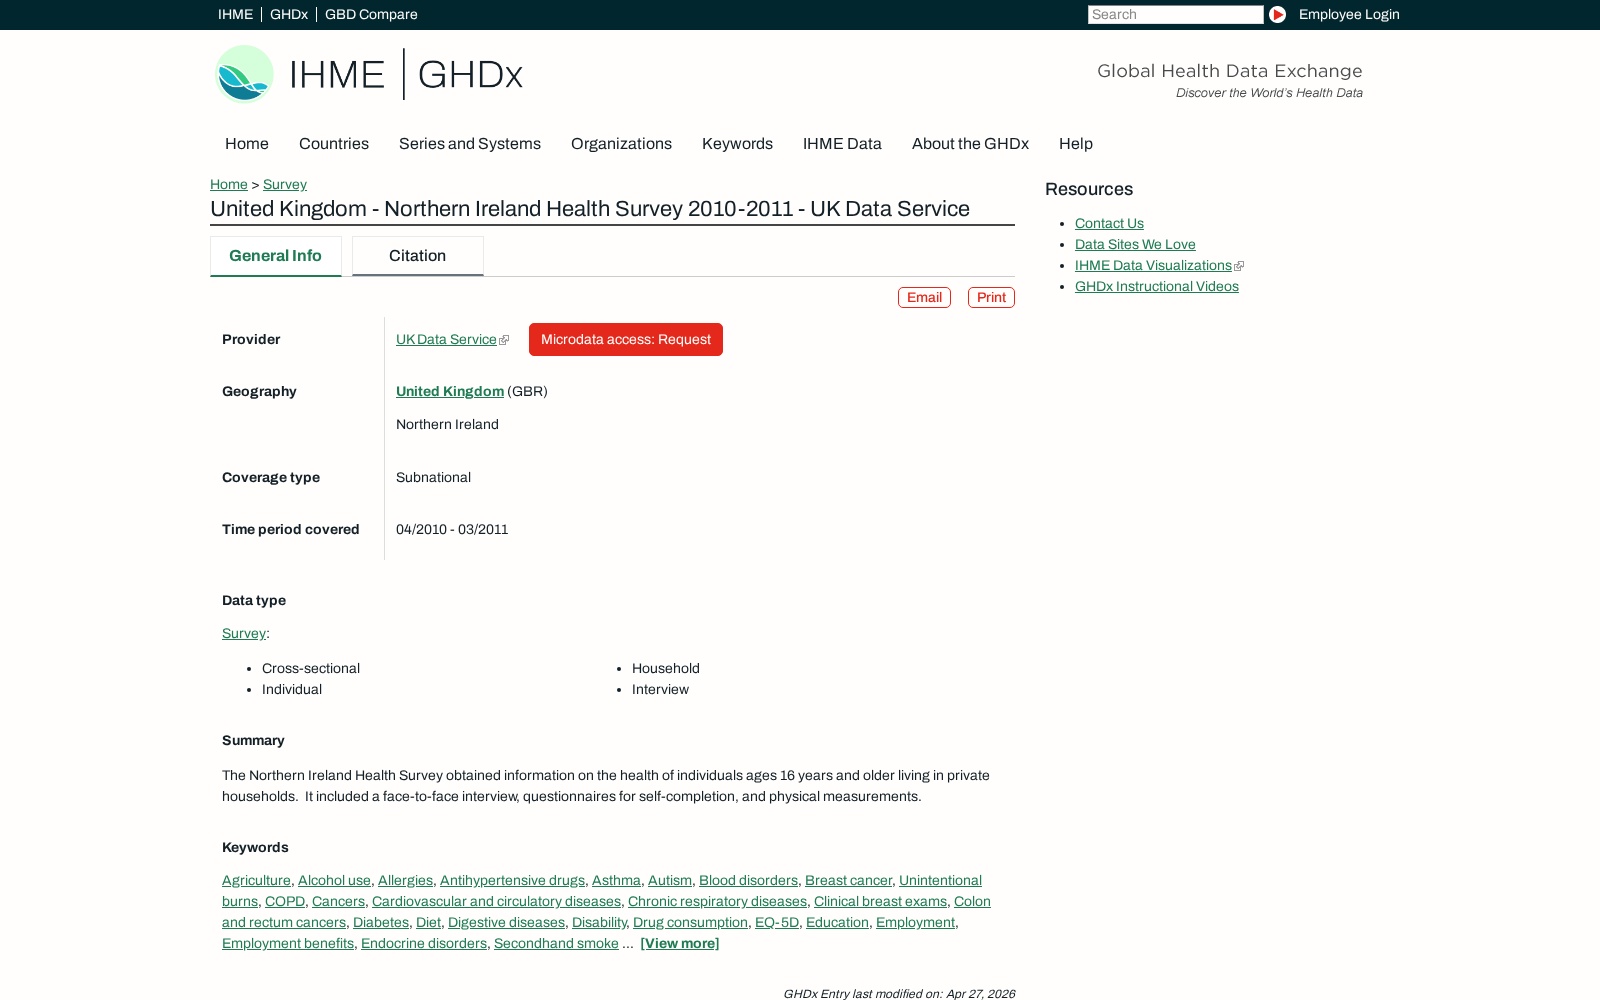This screenshot has width=1600, height=1000.
Task: Open Breast cancer keyword
Action: click(848, 881)
